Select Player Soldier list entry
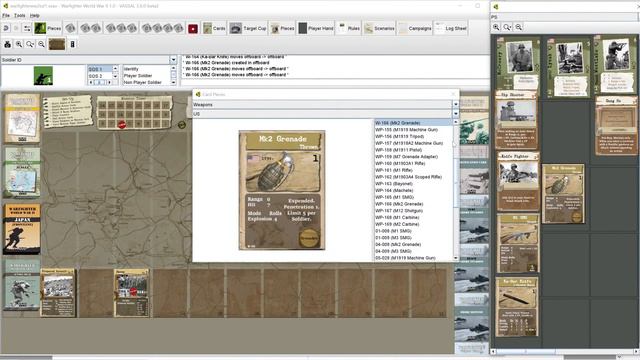The image size is (640, 360). click(x=146, y=76)
